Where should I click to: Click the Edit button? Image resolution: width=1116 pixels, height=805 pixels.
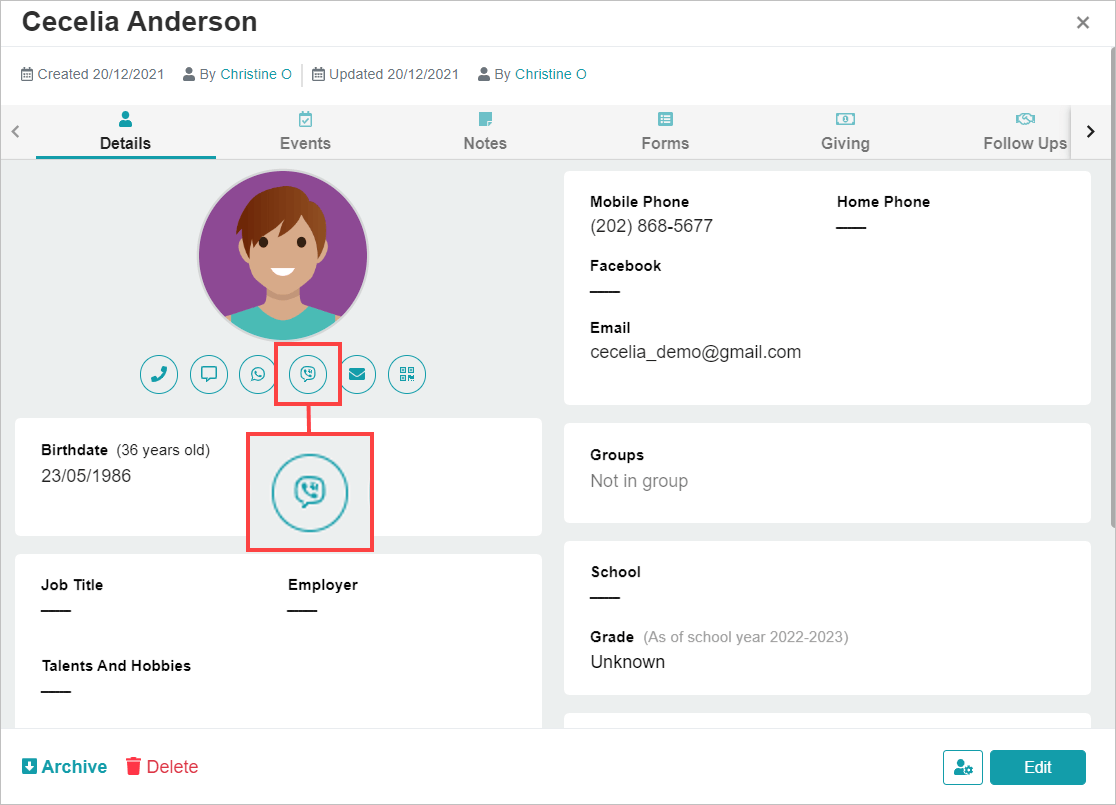point(1038,767)
